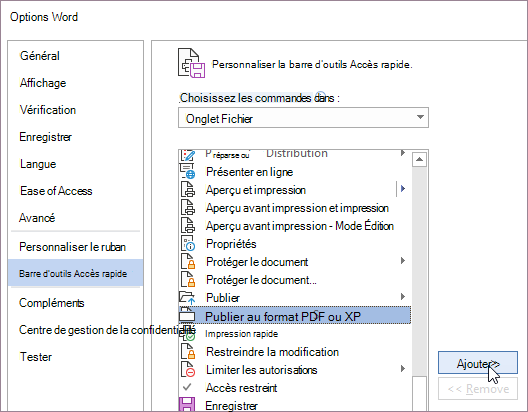Click the Impression rapide icon
Screen dimensions: 528x412
click(x=188, y=333)
